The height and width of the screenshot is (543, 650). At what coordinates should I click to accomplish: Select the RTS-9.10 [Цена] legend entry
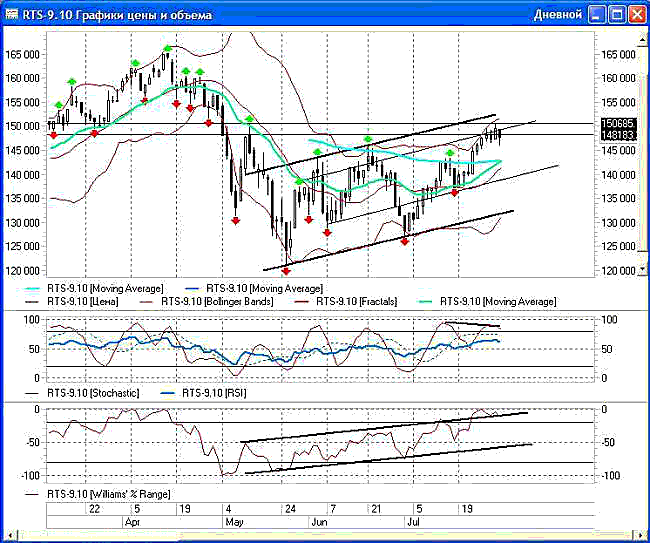(72, 301)
